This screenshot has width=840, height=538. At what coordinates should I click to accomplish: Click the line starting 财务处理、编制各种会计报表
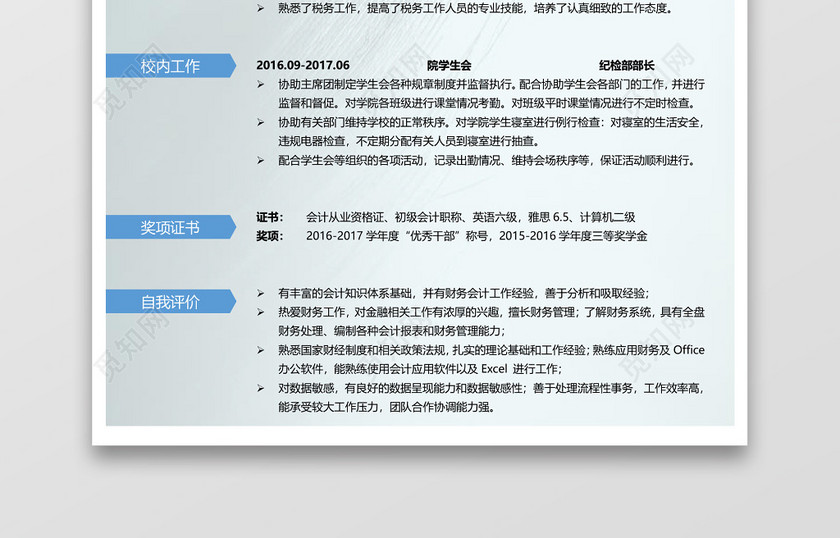click(392, 331)
